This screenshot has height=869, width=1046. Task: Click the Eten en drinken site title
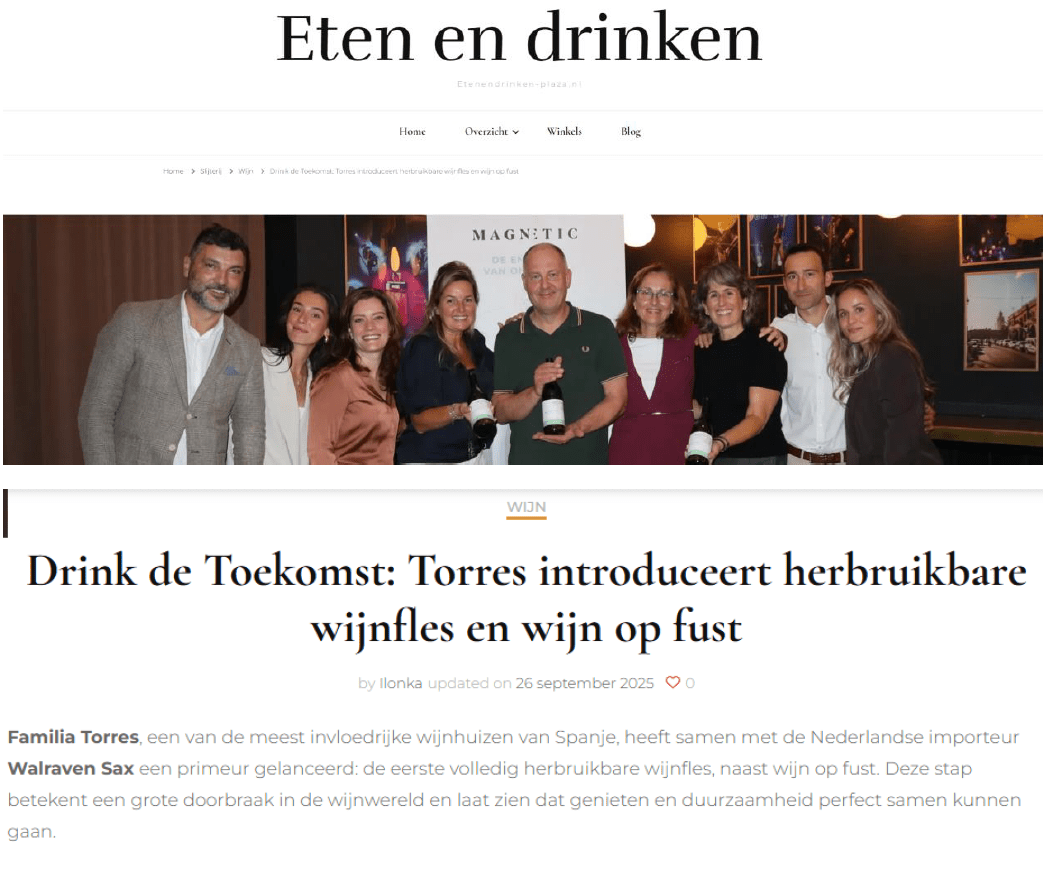[519, 39]
